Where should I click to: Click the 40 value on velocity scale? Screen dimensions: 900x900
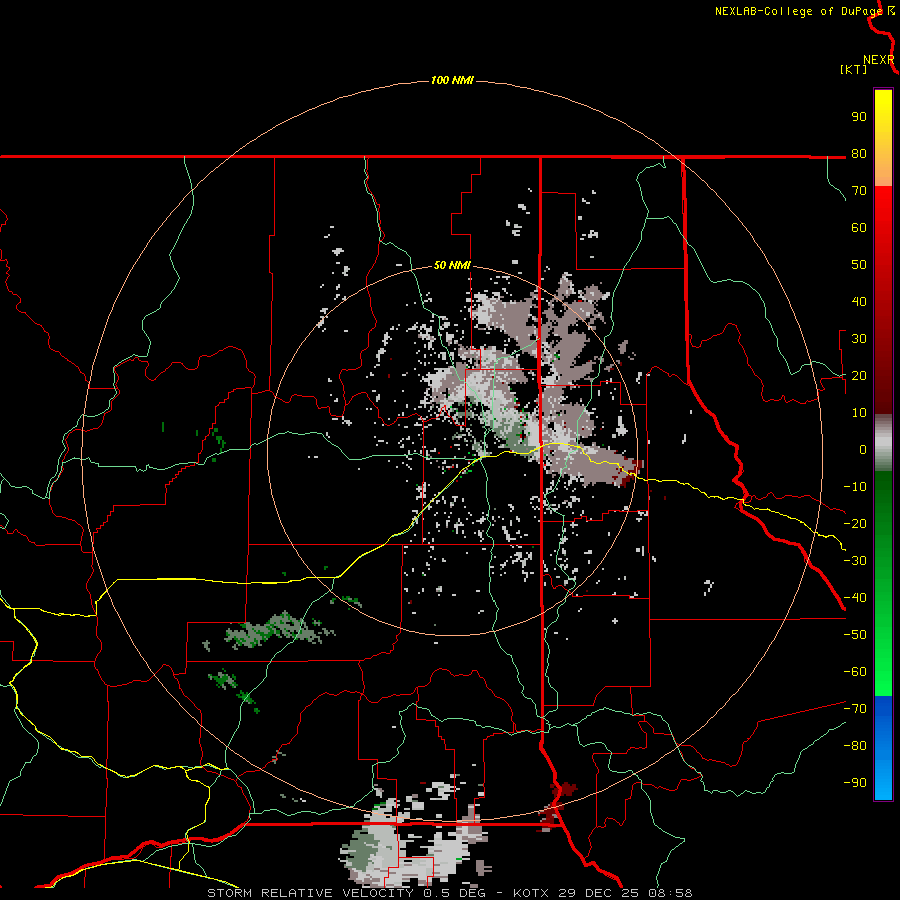[x=859, y=301]
